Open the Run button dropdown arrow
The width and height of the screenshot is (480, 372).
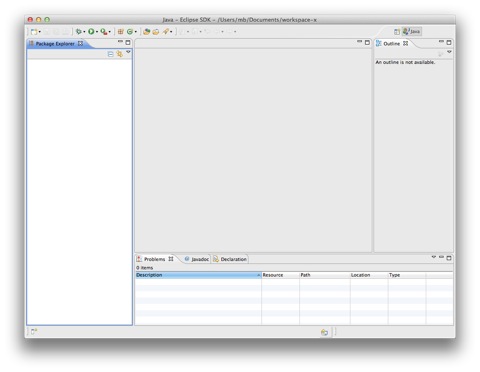tap(97, 32)
